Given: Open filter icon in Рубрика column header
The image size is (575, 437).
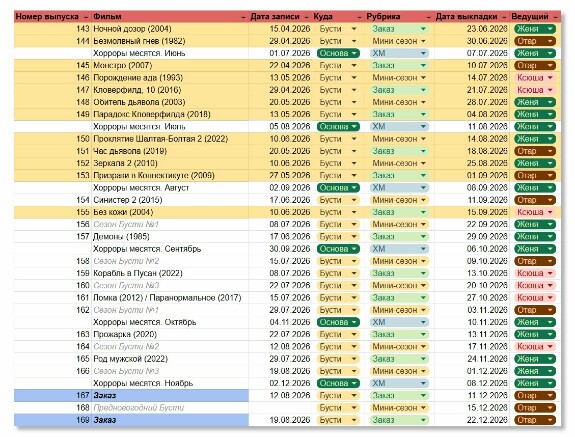Looking at the screenshot, I should pyautogui.click(x=428, y=17).
